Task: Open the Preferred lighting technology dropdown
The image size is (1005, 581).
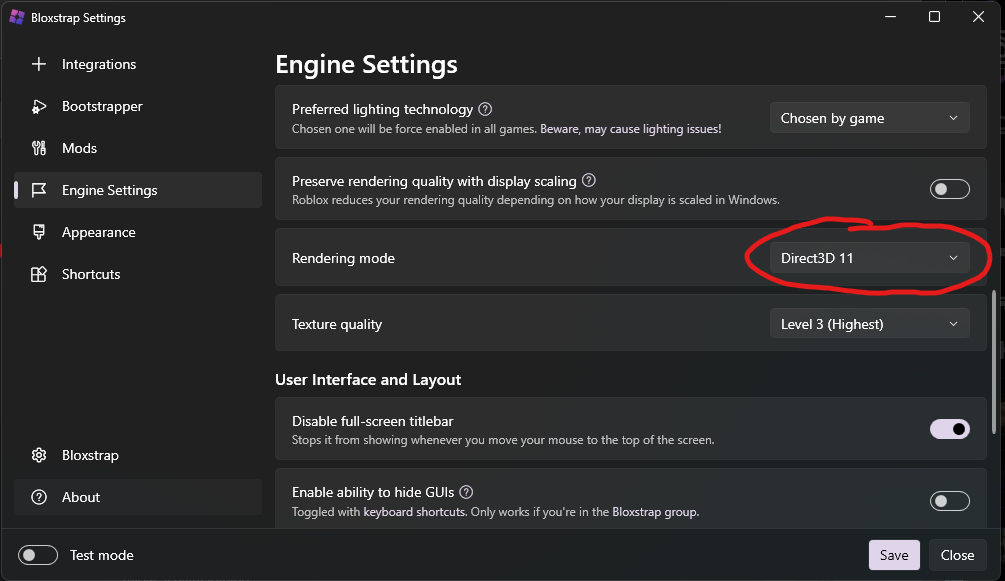Action: 869,118
